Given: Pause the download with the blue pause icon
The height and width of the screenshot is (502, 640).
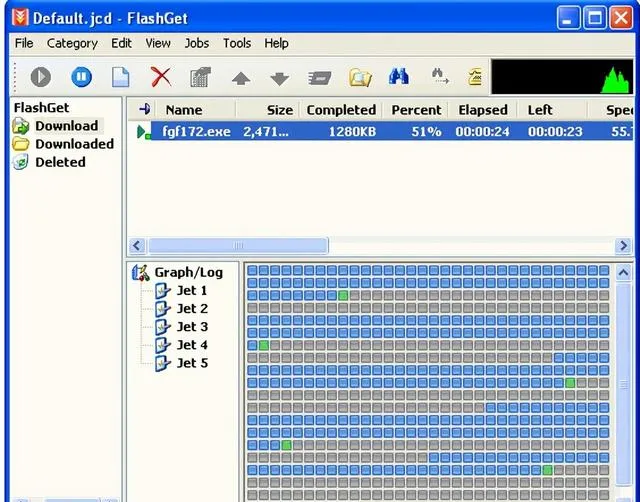Looking at the screenshot, I should 81,77.
